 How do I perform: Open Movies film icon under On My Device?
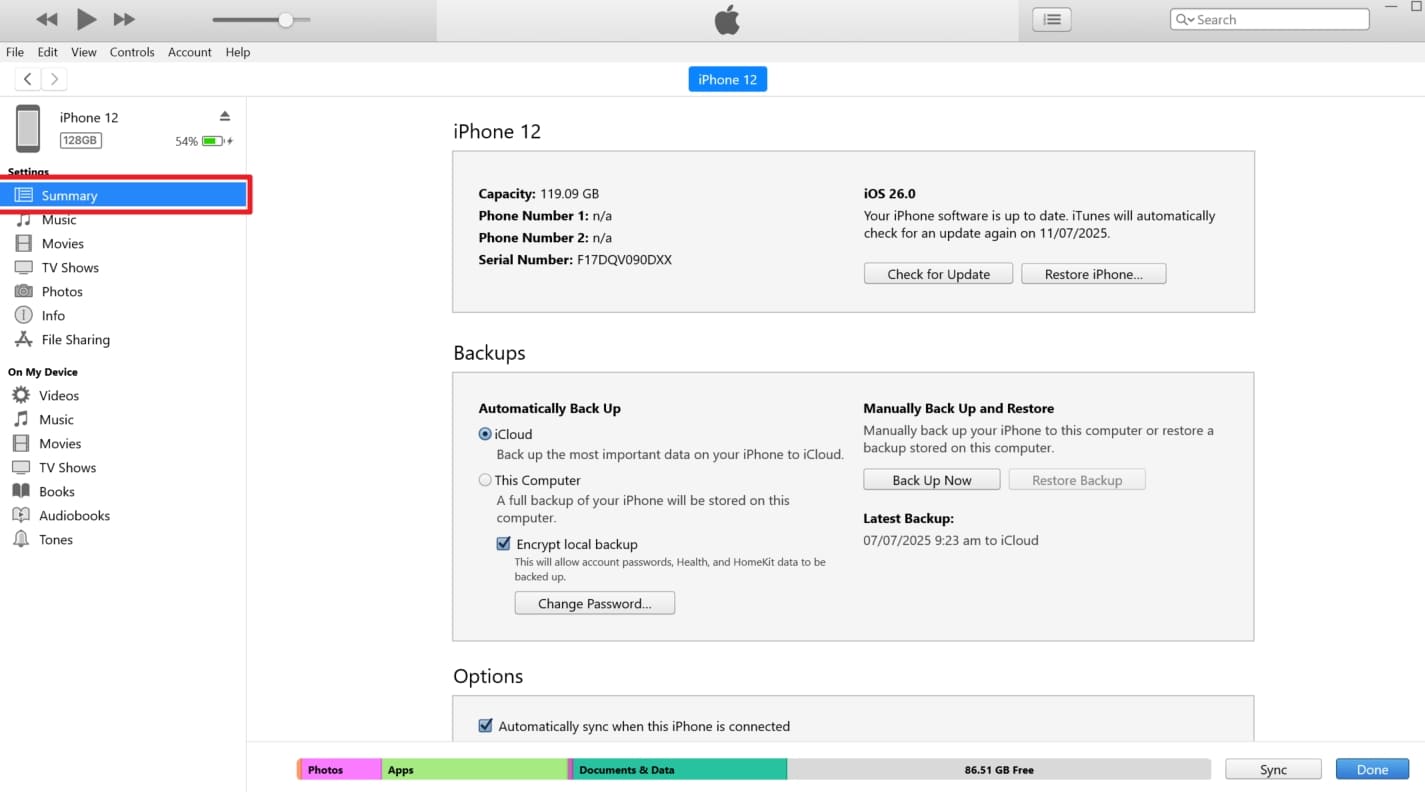21,443
